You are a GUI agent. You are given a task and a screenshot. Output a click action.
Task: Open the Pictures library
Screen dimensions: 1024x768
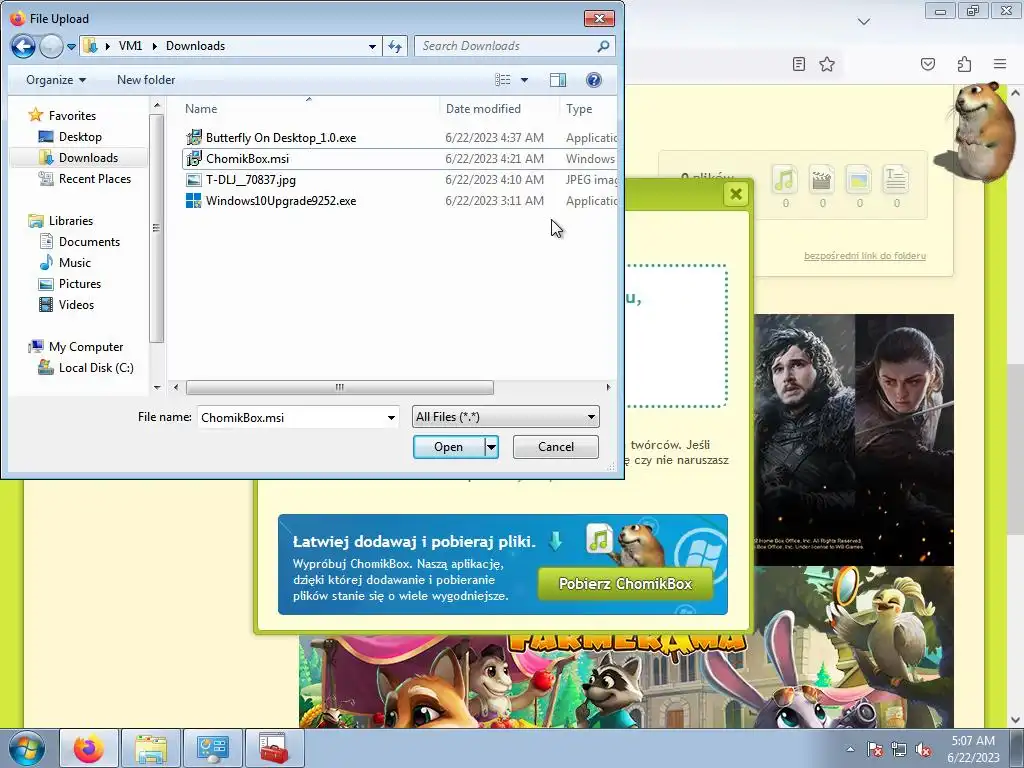[80, 283]
